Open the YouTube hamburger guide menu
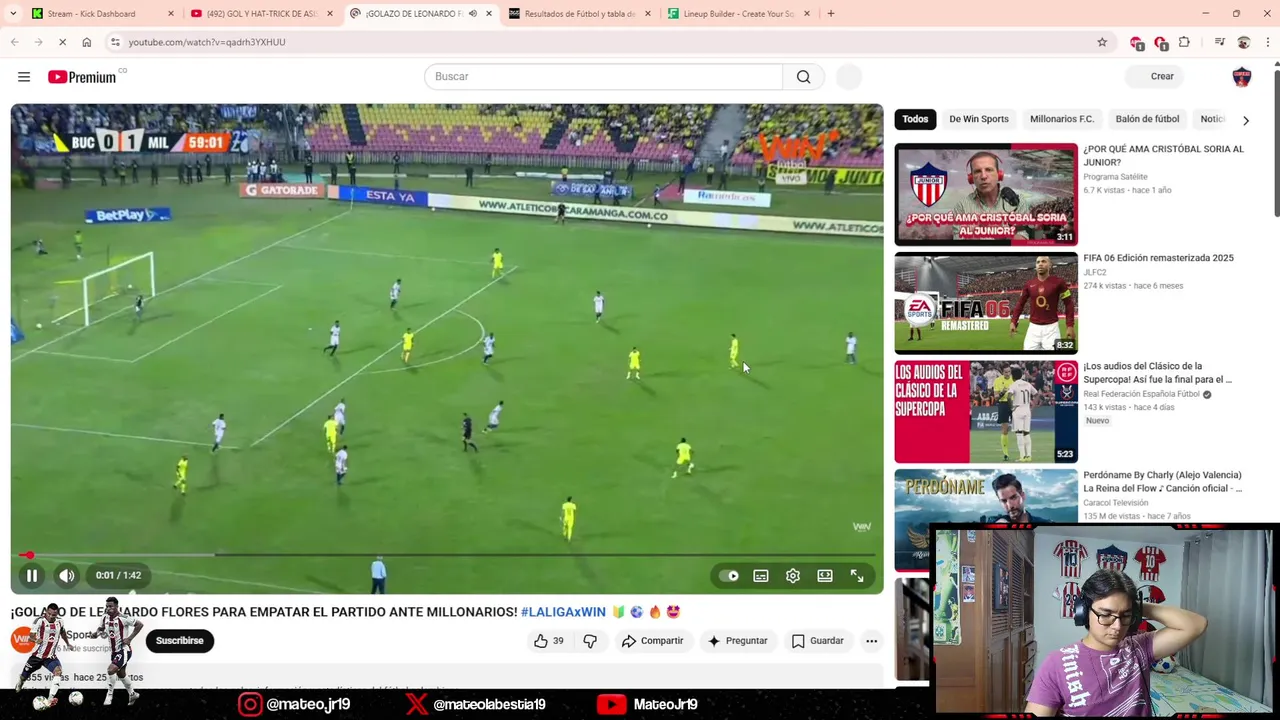The height and width of the screenshot is (720, 1280). pyautogui.click(x=24, y=77)
